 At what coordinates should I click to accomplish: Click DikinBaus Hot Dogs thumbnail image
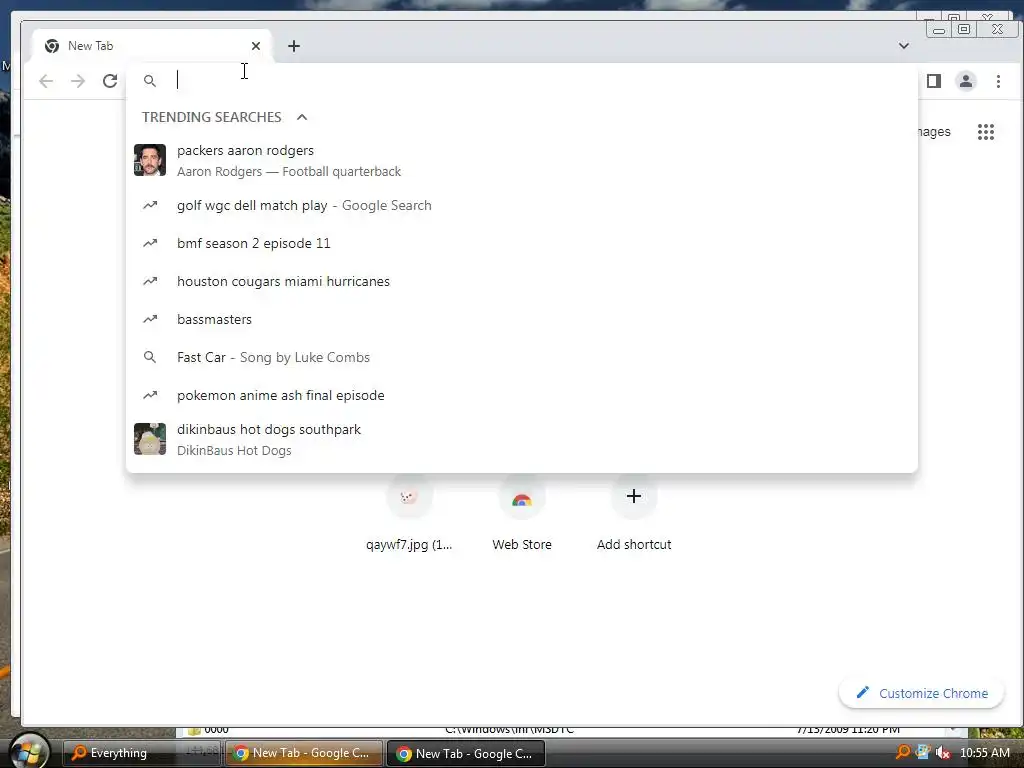[150, 439]
